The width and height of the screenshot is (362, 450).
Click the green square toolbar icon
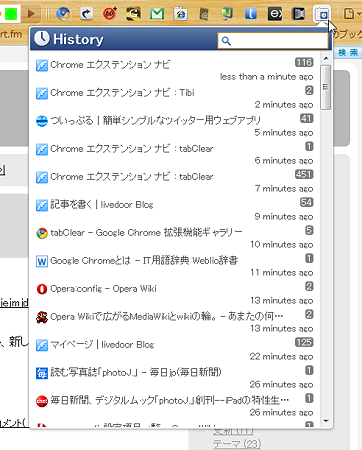tap(11, 14)
